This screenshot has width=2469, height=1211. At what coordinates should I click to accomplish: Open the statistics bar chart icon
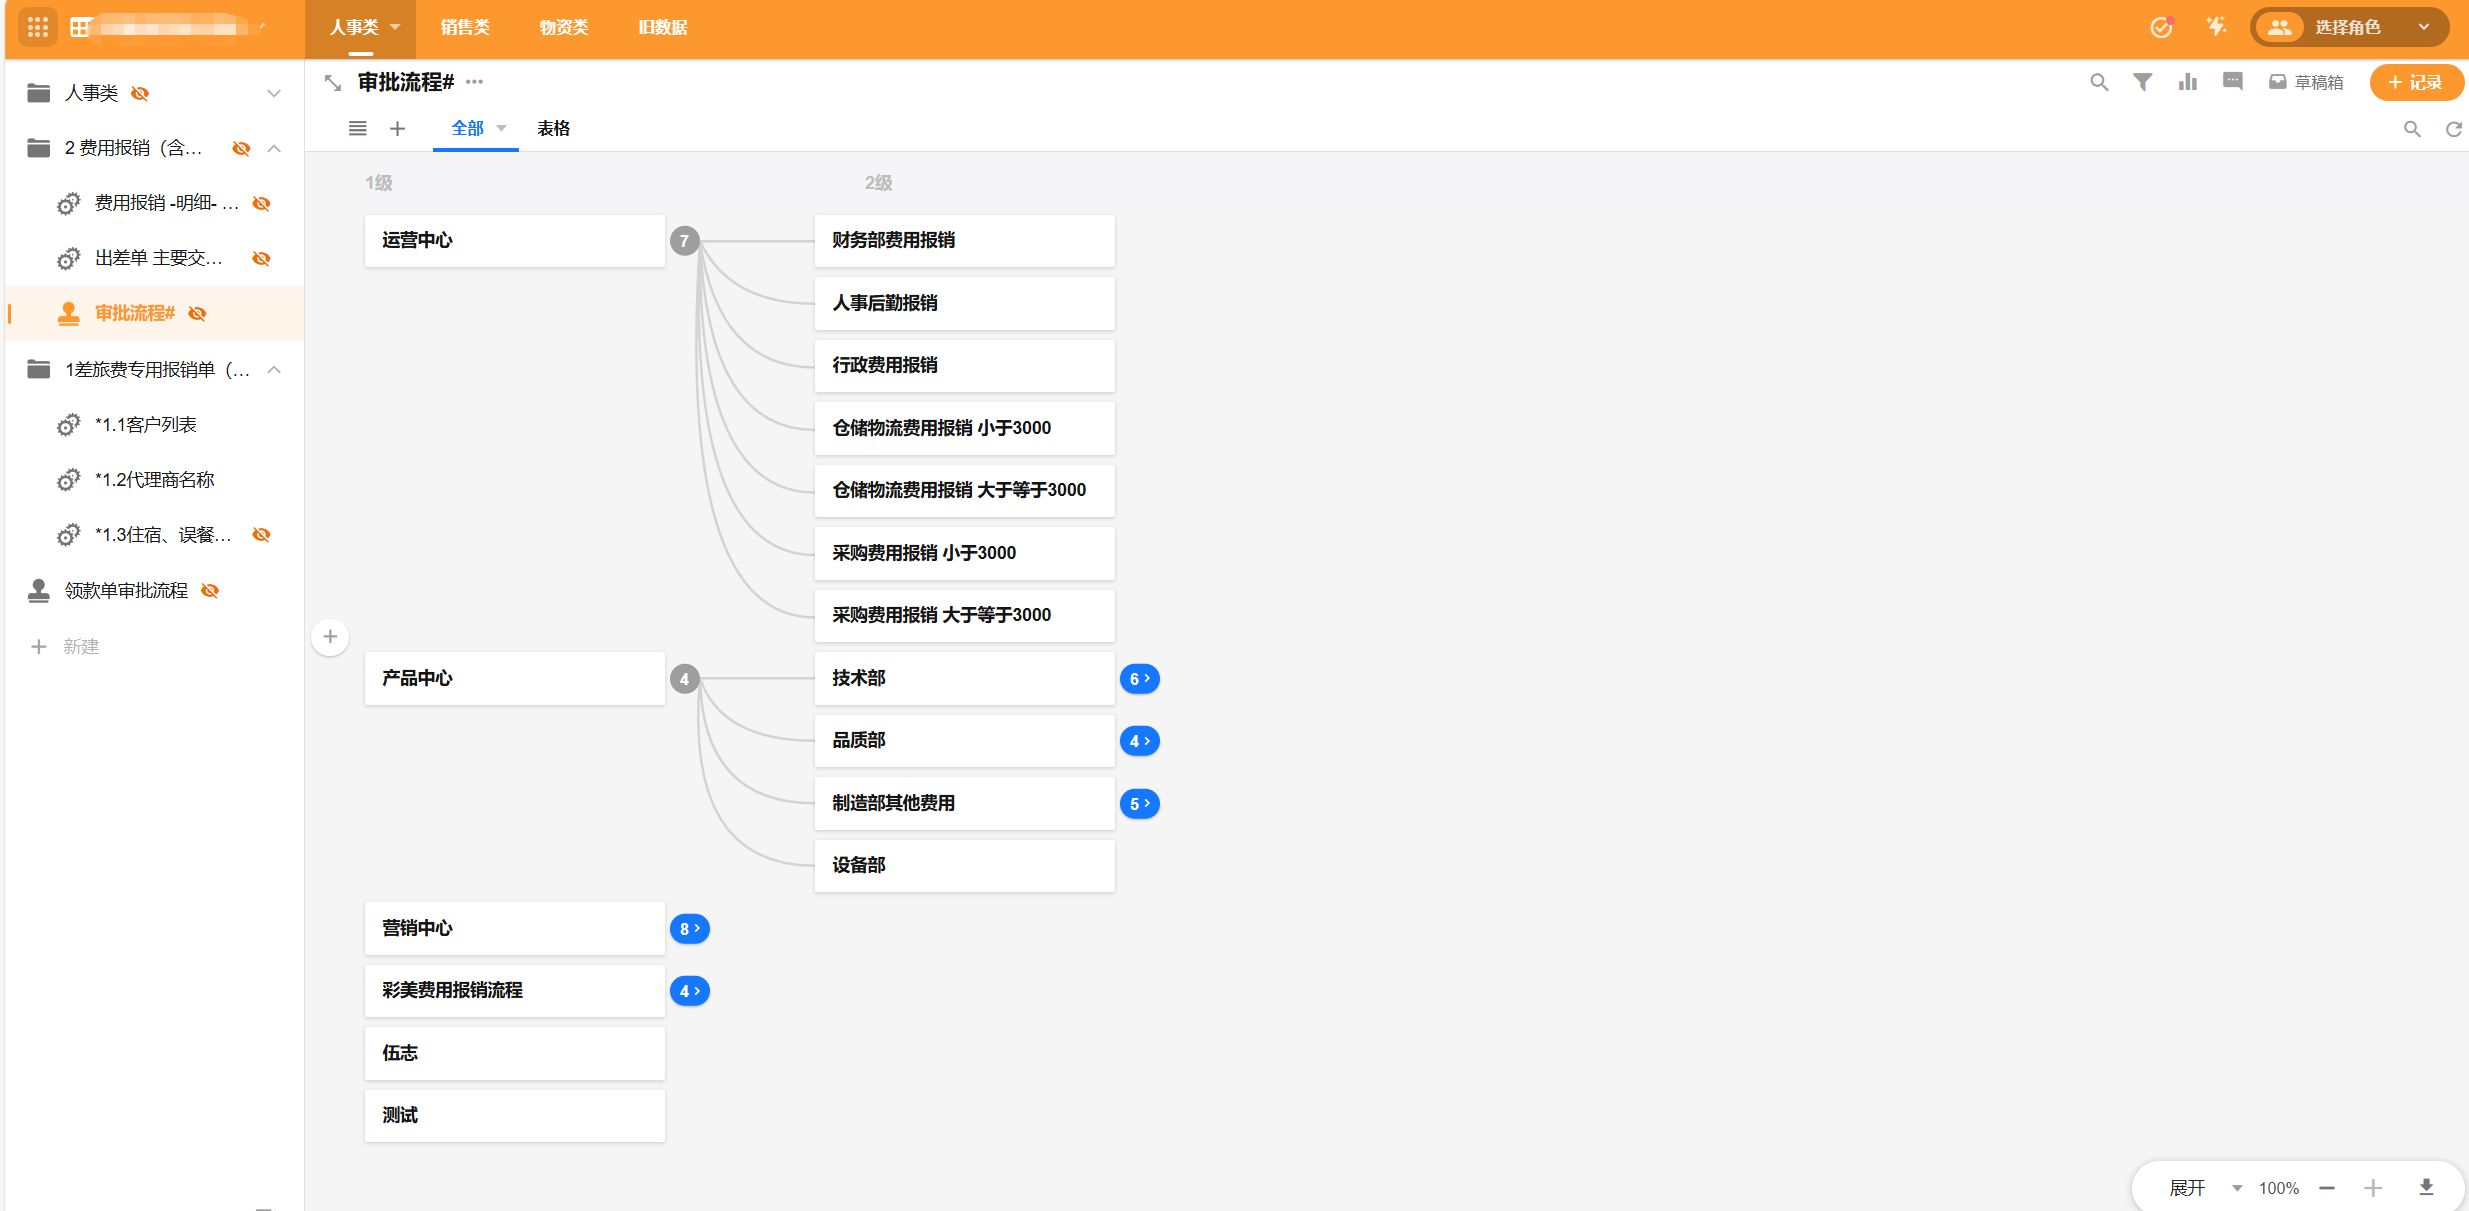[x=2188, y=82]
